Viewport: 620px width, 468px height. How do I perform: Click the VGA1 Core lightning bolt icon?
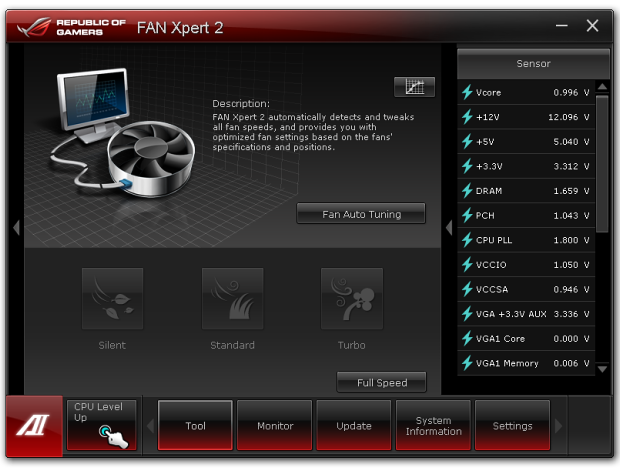(467, 338)
